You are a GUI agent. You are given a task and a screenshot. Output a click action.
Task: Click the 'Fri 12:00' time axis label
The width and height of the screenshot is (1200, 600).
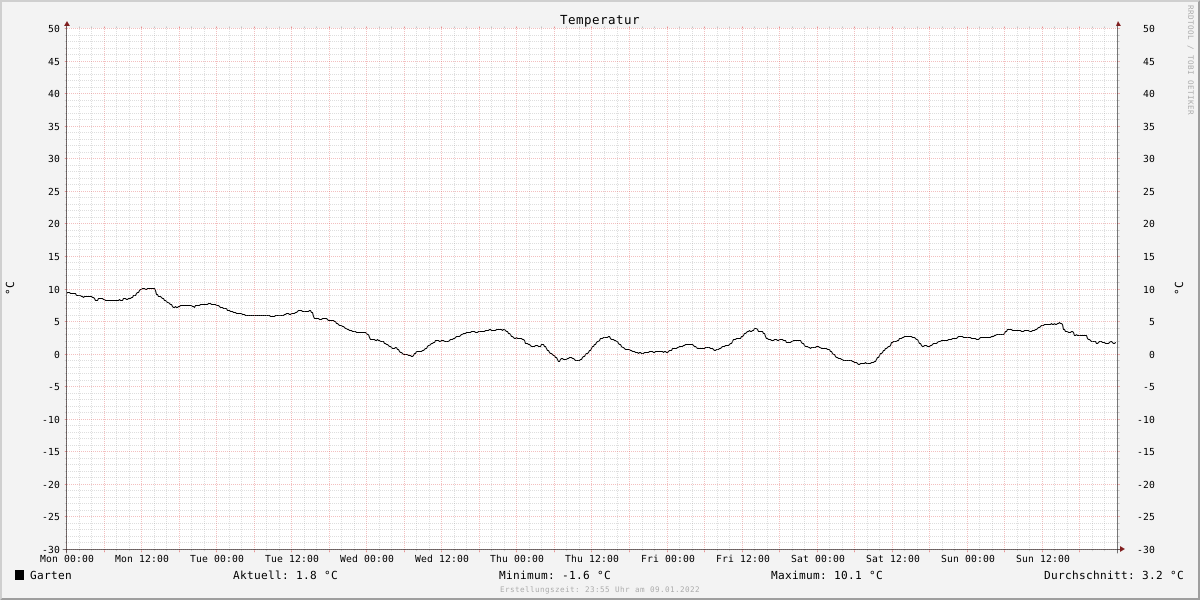[743, 559]
